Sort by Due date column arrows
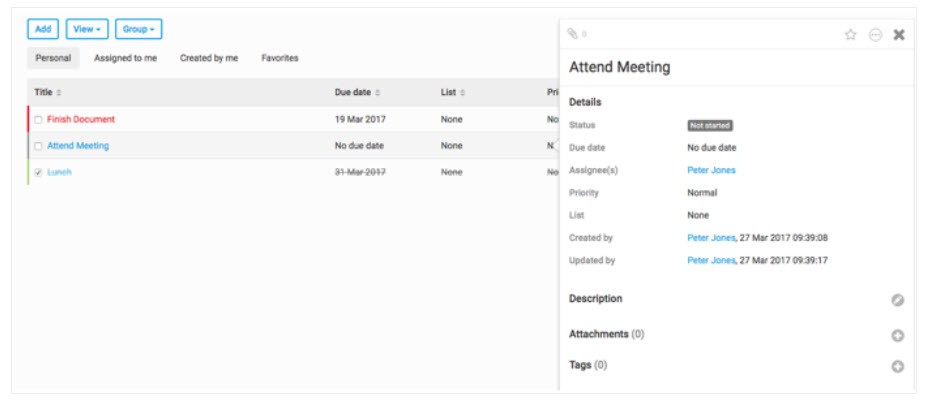Screen dimensions: 927x403 (x=377, y=93)
